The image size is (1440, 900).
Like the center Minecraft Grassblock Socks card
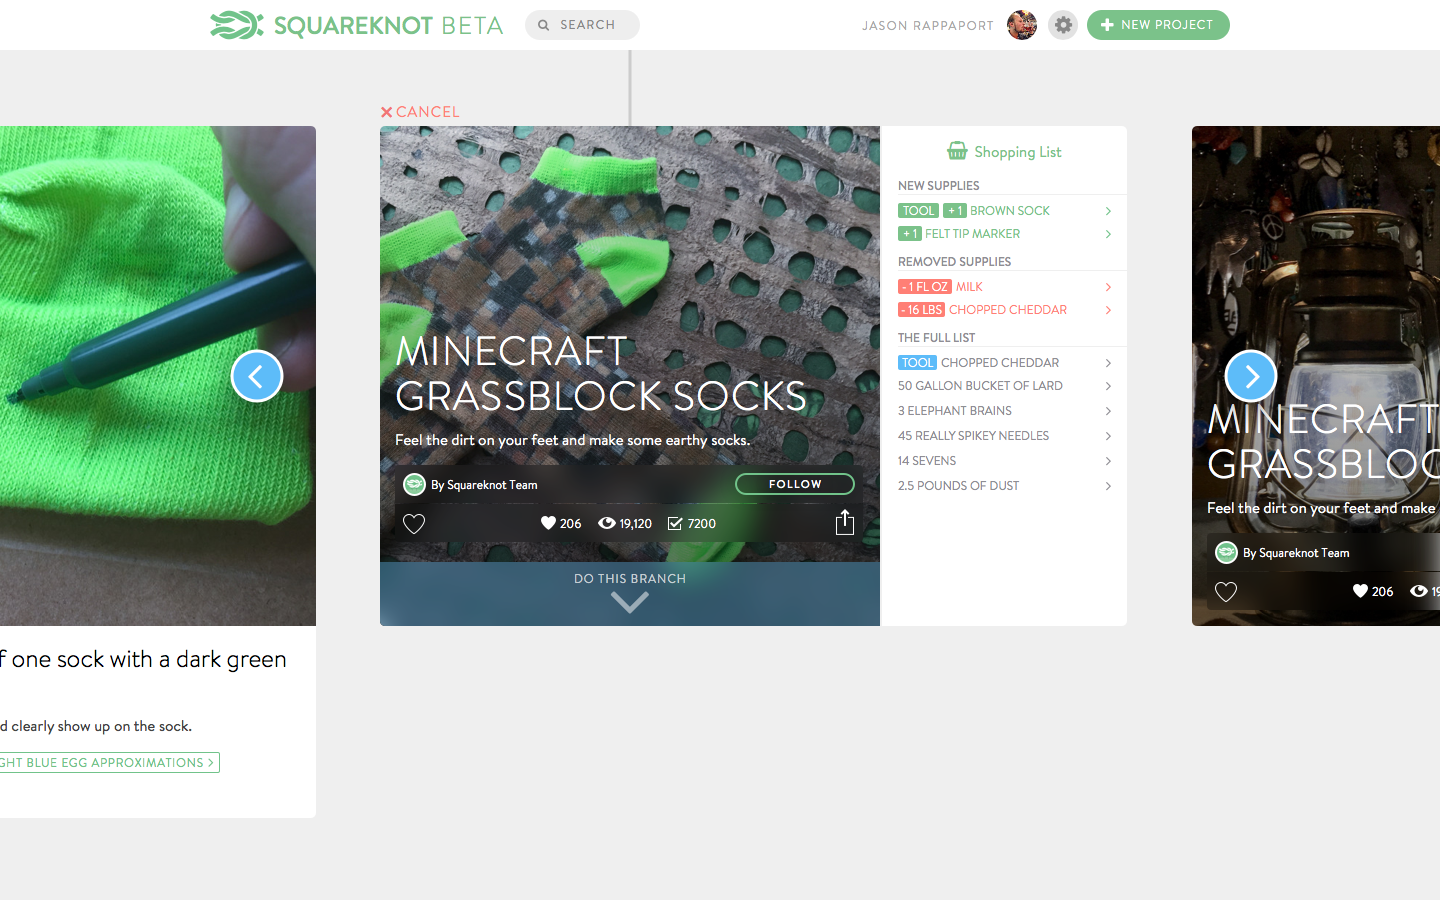coord(414,523)
